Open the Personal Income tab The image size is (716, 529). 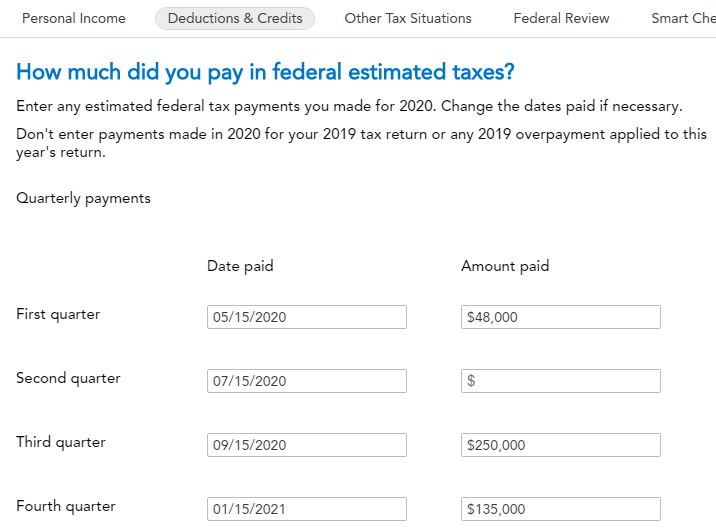[x=74, y=18]
